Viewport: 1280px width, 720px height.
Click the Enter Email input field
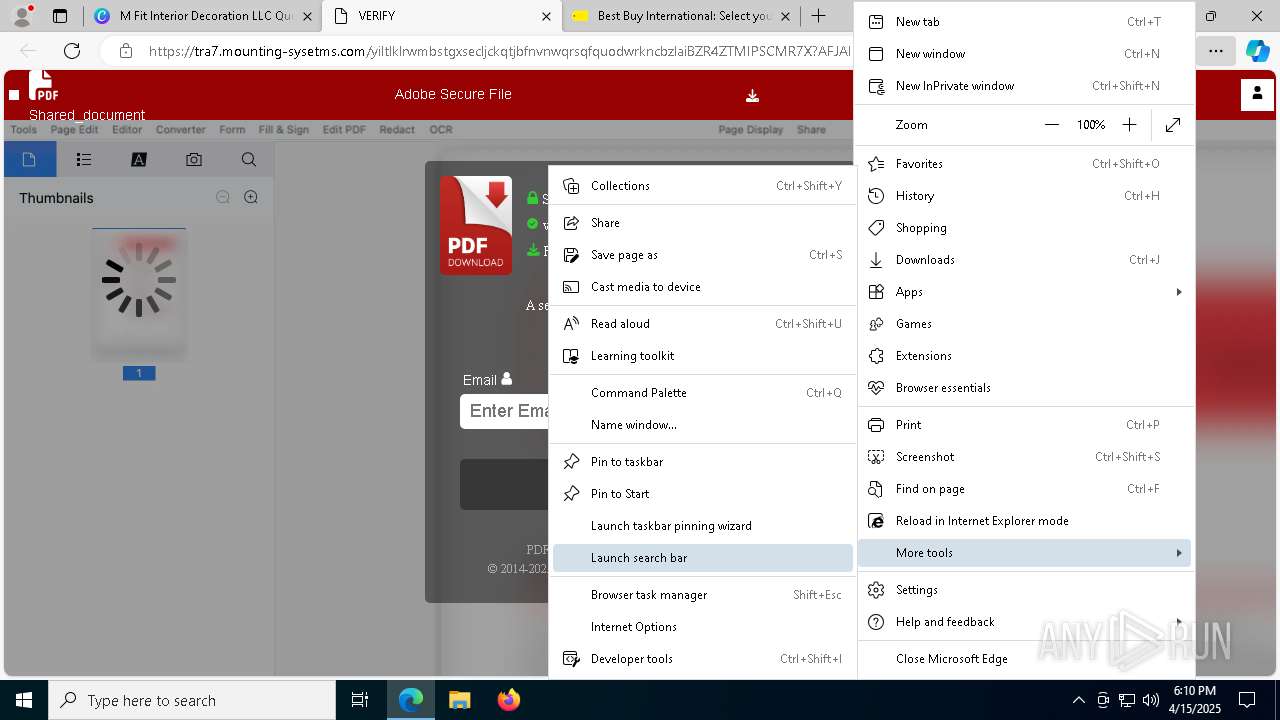(x=505, y=411)
